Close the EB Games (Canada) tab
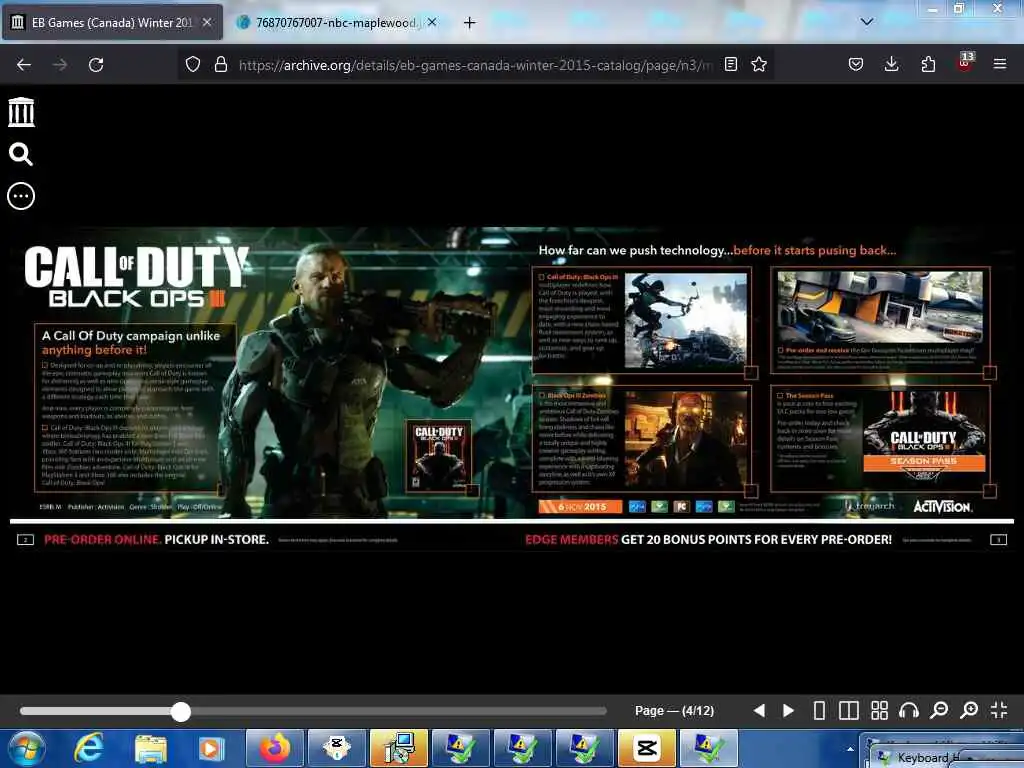This screenshot has width=1024, height=768. [x=207, y=22]
